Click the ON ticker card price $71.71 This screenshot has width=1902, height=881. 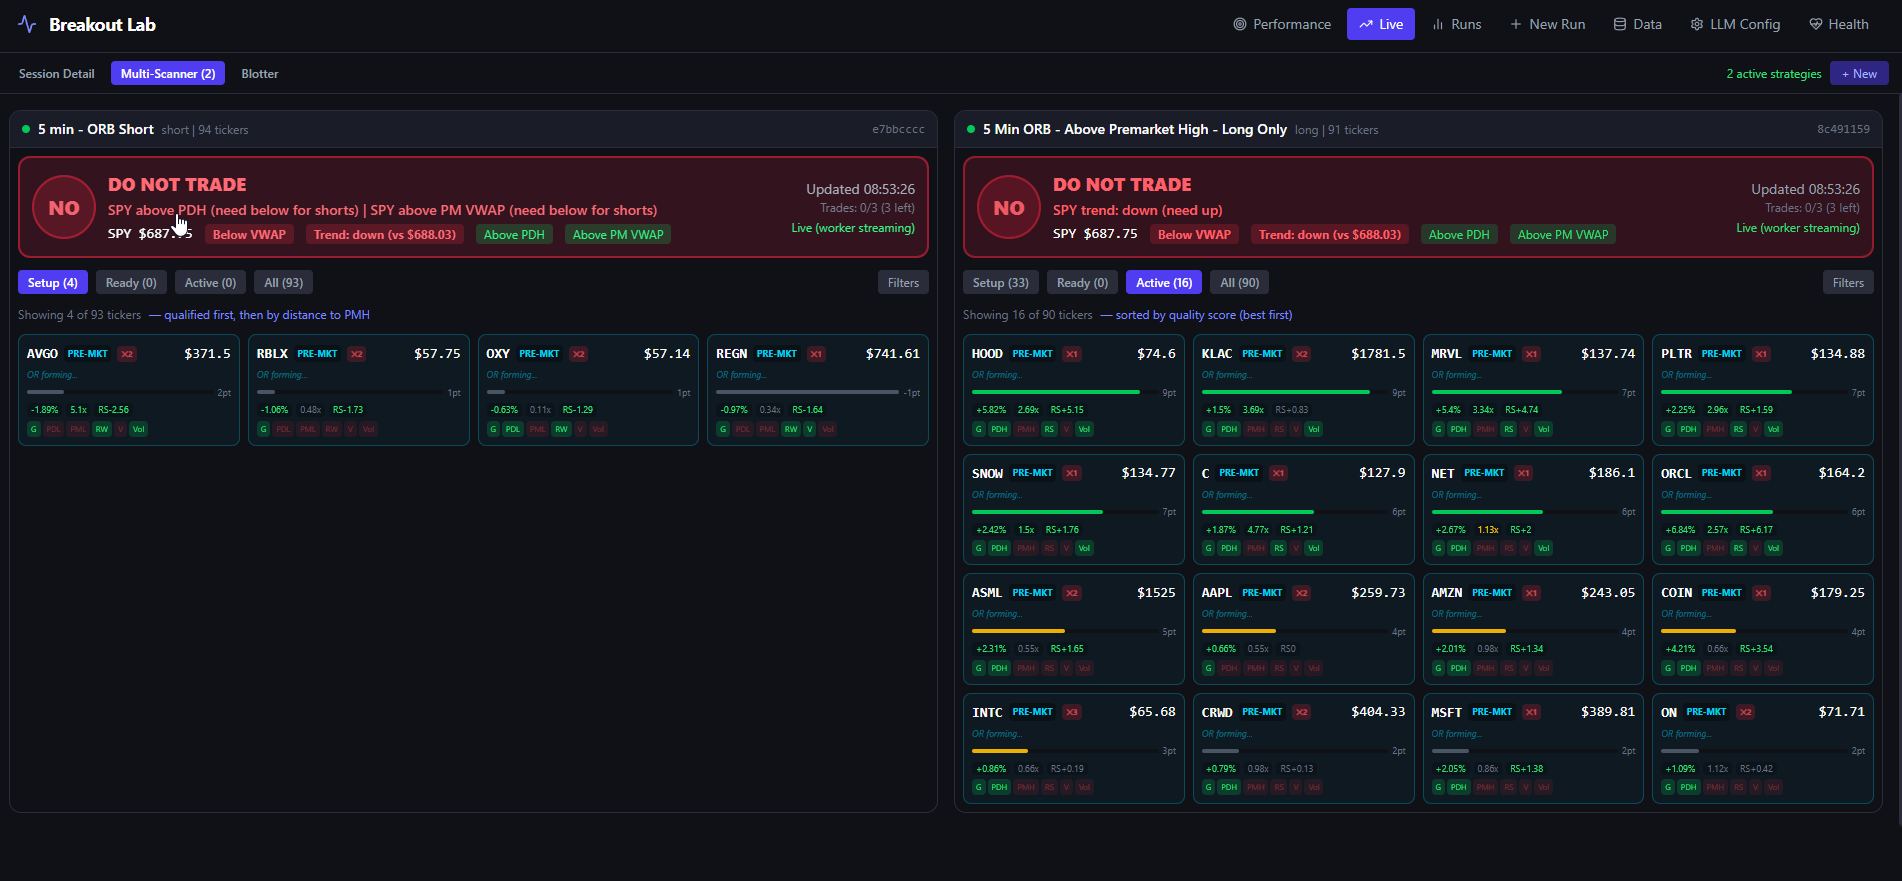point(1841,712)
